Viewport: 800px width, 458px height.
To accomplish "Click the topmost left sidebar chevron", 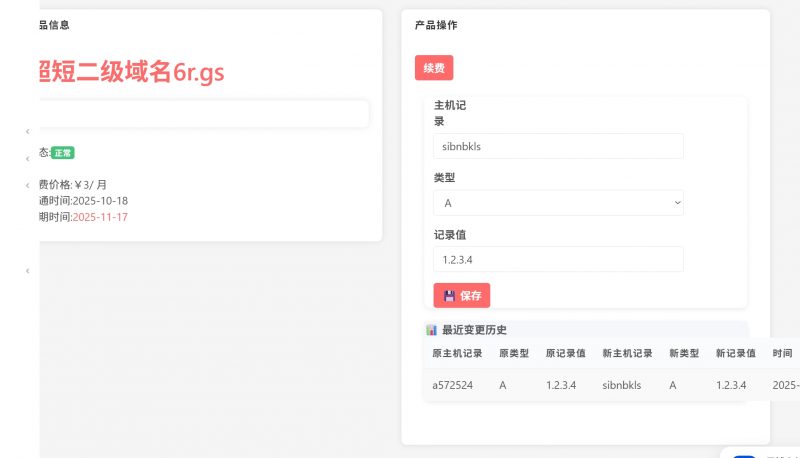I will pos(27,132).
